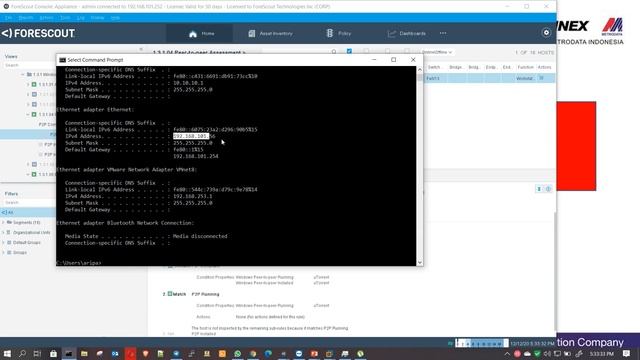The image size is (640, 360).
Task: Open the File menu
Action: 8,18
